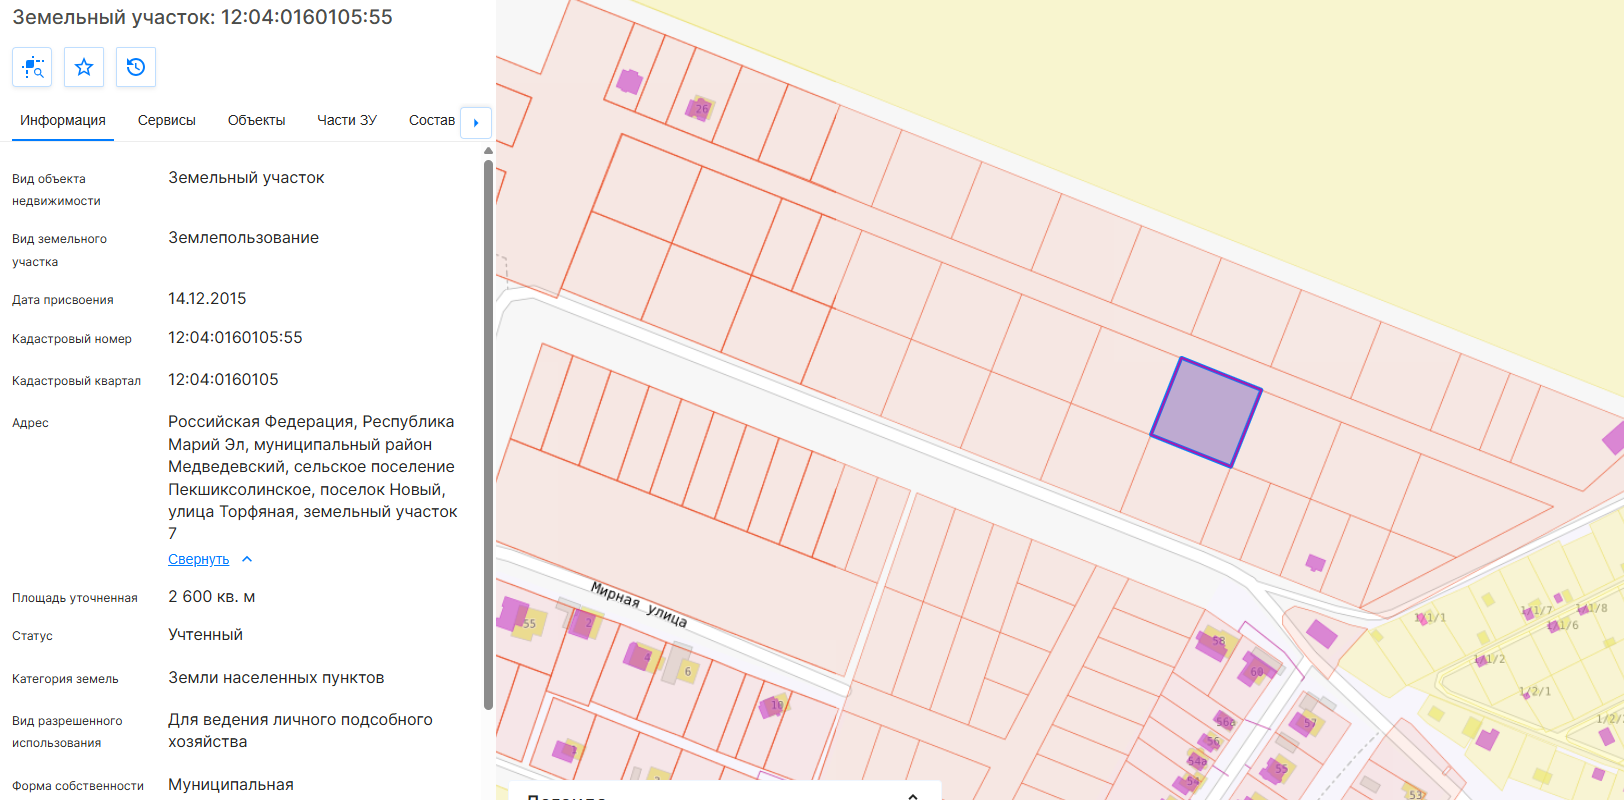This screenshot has height=800, width=1624.
Task: Click the tabs scroll-right arrow
Action: point(476,122)
